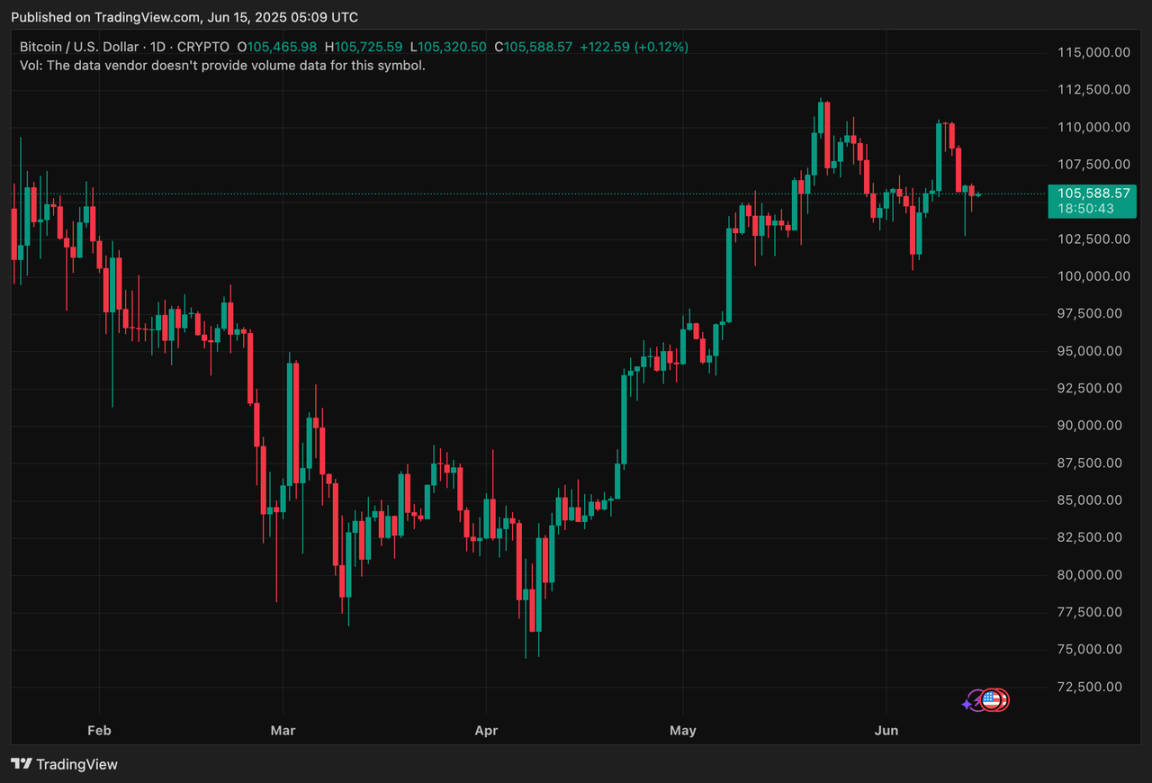The image size is (1152, 783).
Task: Click the 90,000.00 price axis label
Action: 1090,425
